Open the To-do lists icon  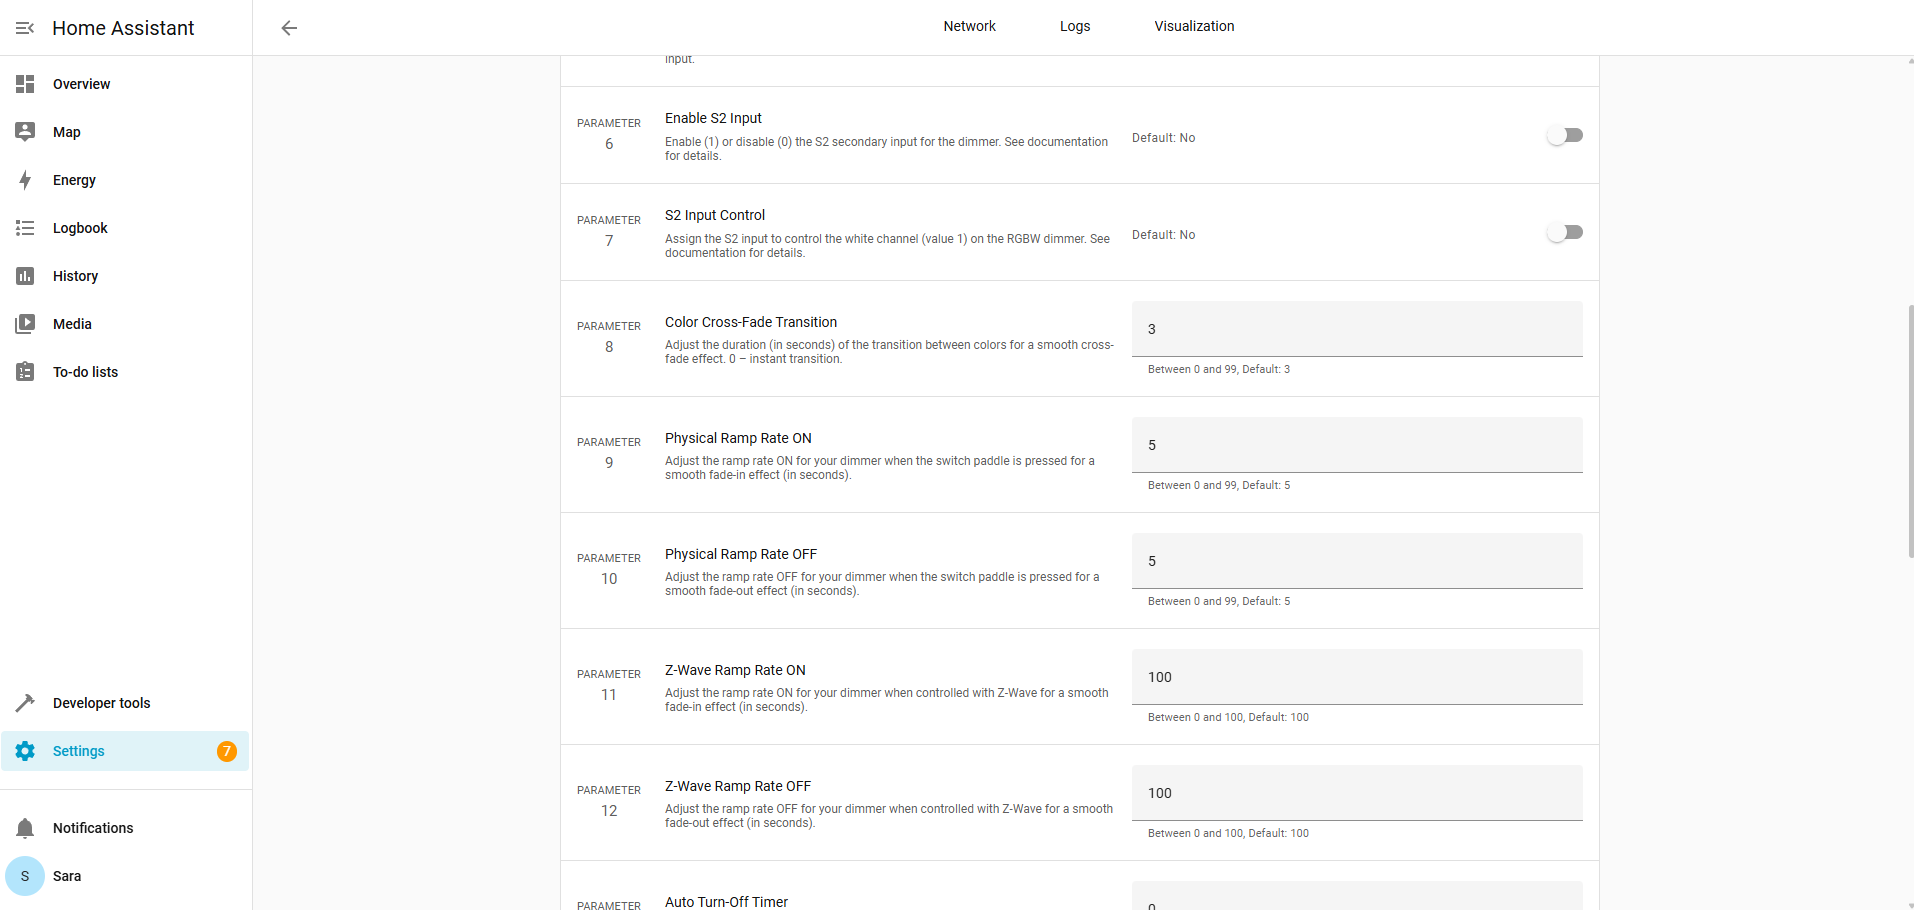(25, 372)
